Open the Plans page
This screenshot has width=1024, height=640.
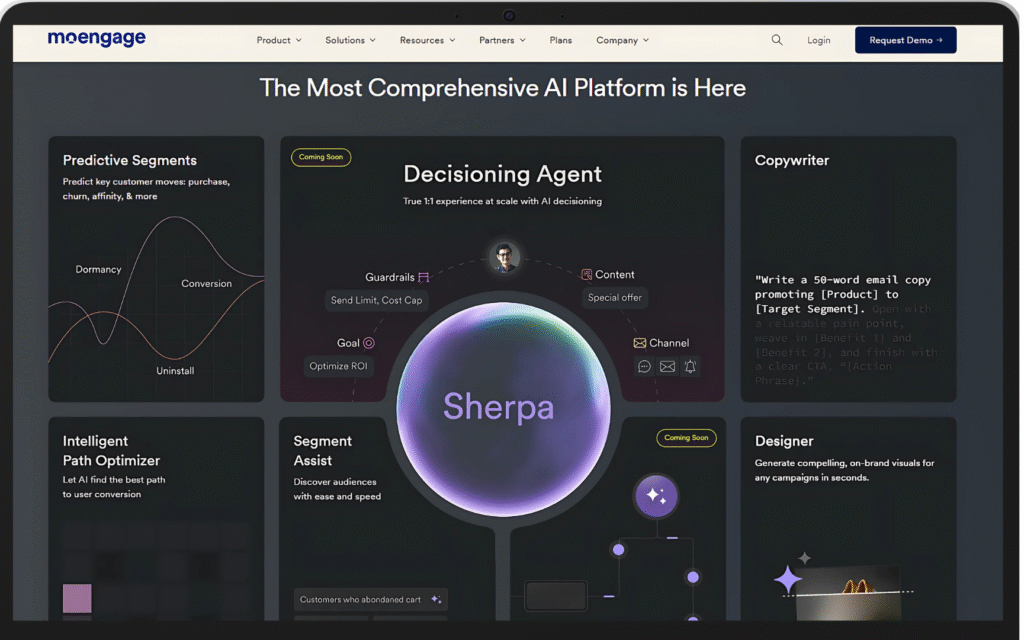point(560,40)
